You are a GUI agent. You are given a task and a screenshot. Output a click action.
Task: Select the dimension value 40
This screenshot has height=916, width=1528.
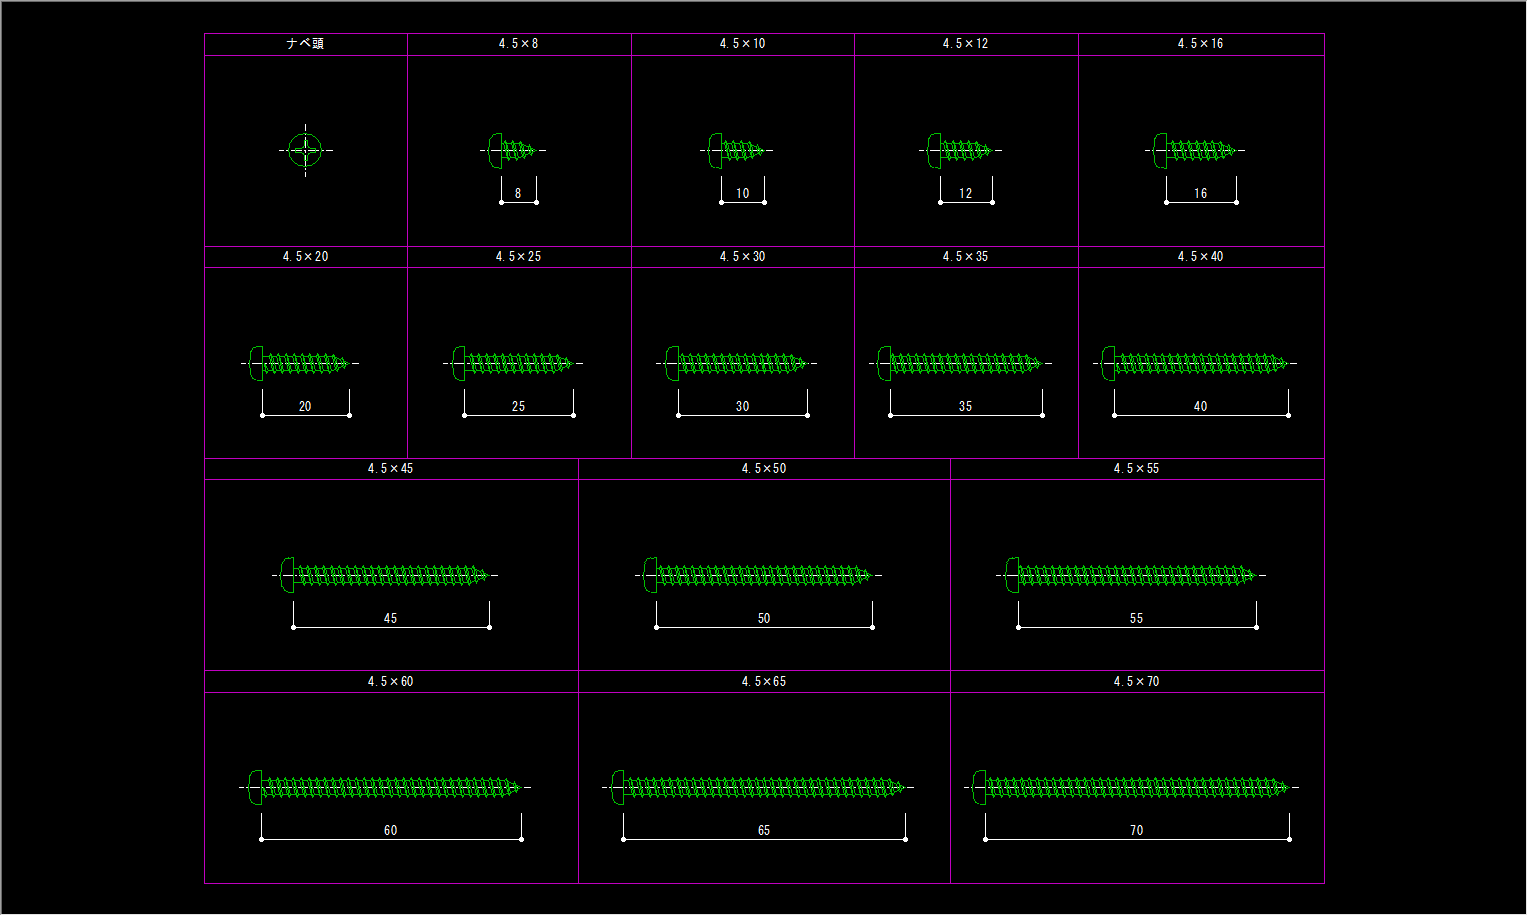[1200, 407]
